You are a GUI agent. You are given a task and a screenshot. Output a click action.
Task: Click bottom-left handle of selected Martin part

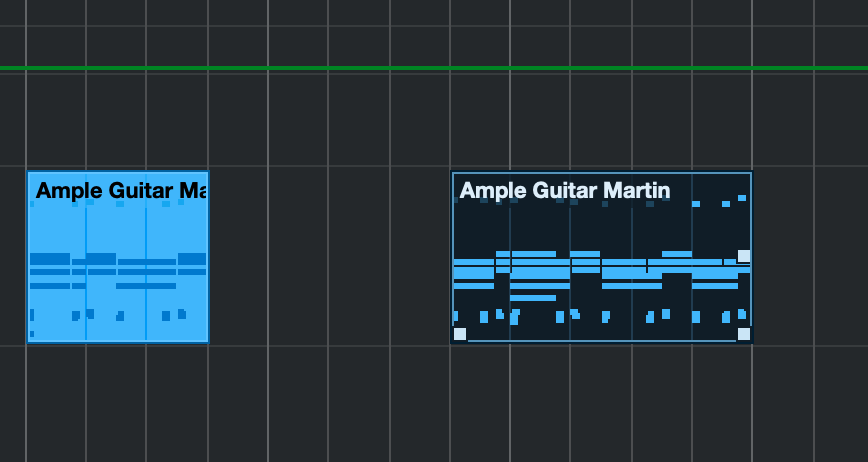(x=460, y=334)
